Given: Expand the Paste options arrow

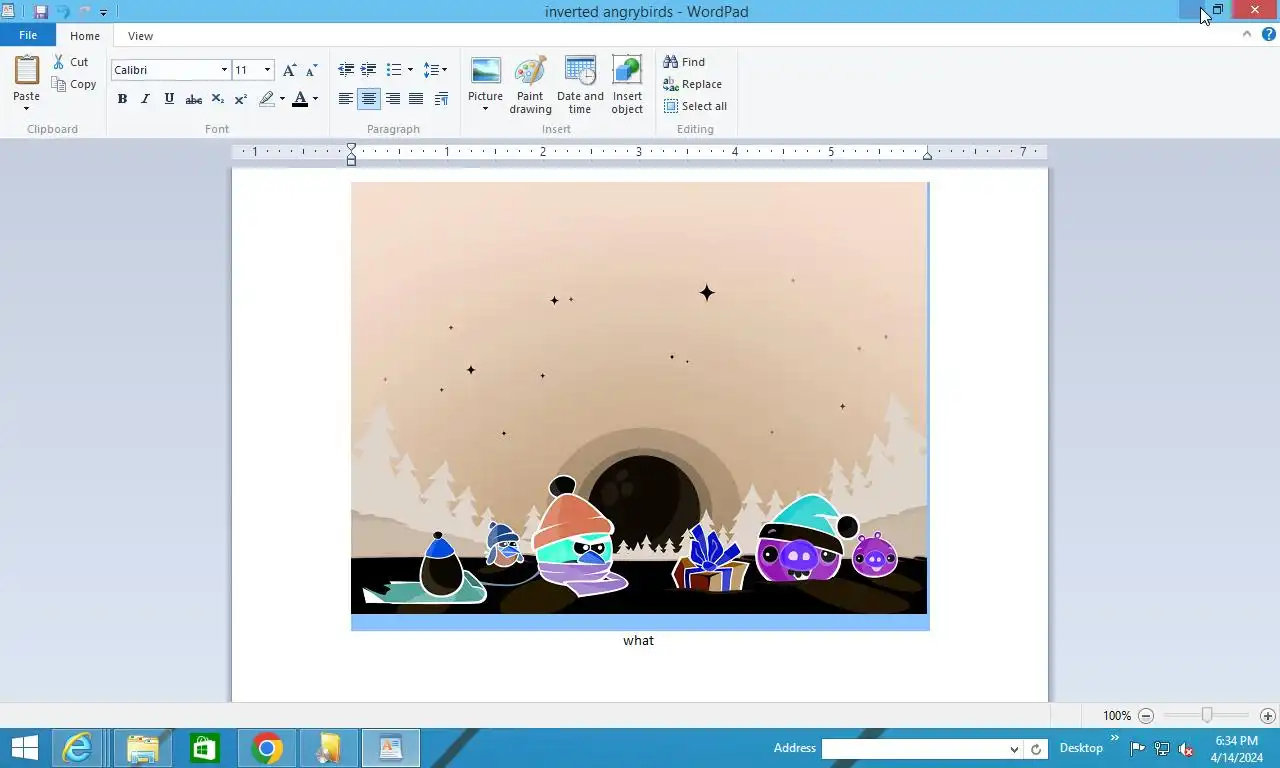Looking at the screenshot, I should (x=27, y=108).
